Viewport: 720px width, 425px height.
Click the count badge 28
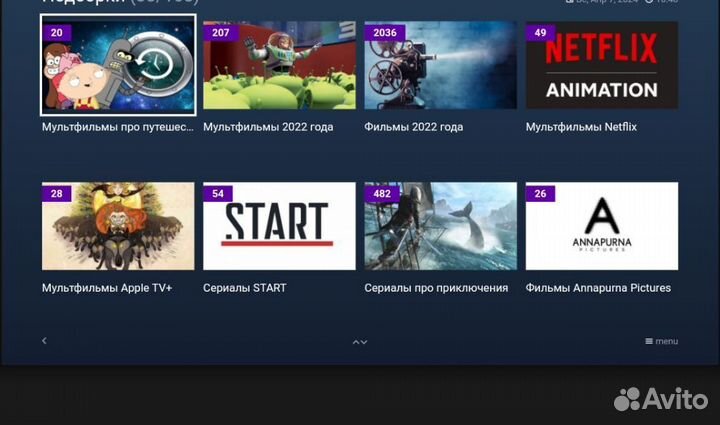(x=56, y=194)
